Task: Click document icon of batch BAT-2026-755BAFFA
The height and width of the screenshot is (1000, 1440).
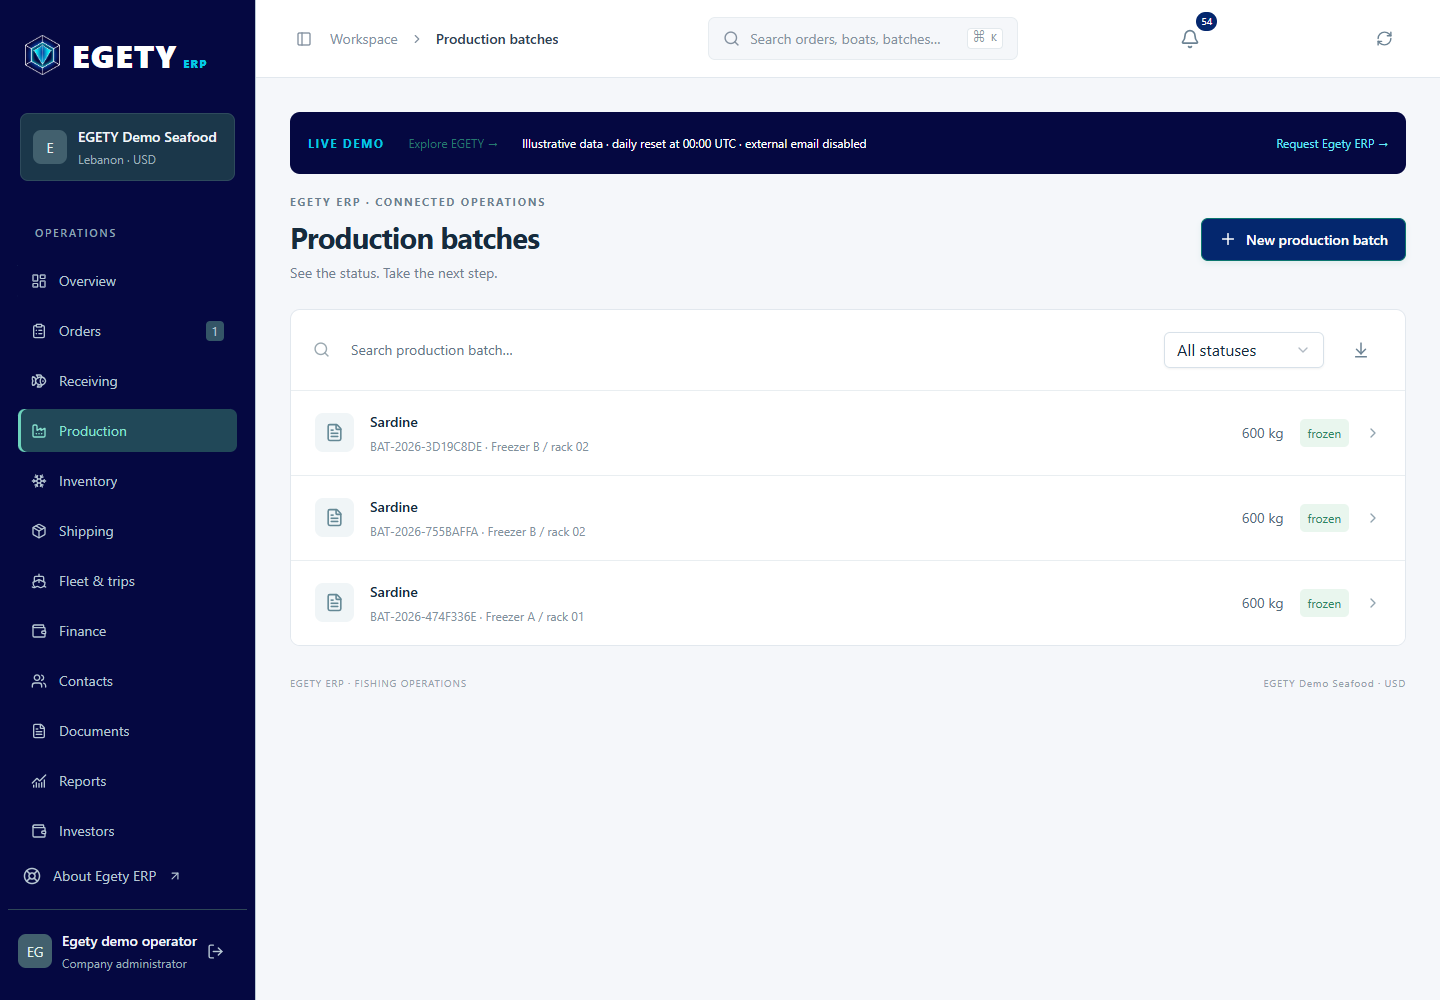Action: [x=334, y=518]
